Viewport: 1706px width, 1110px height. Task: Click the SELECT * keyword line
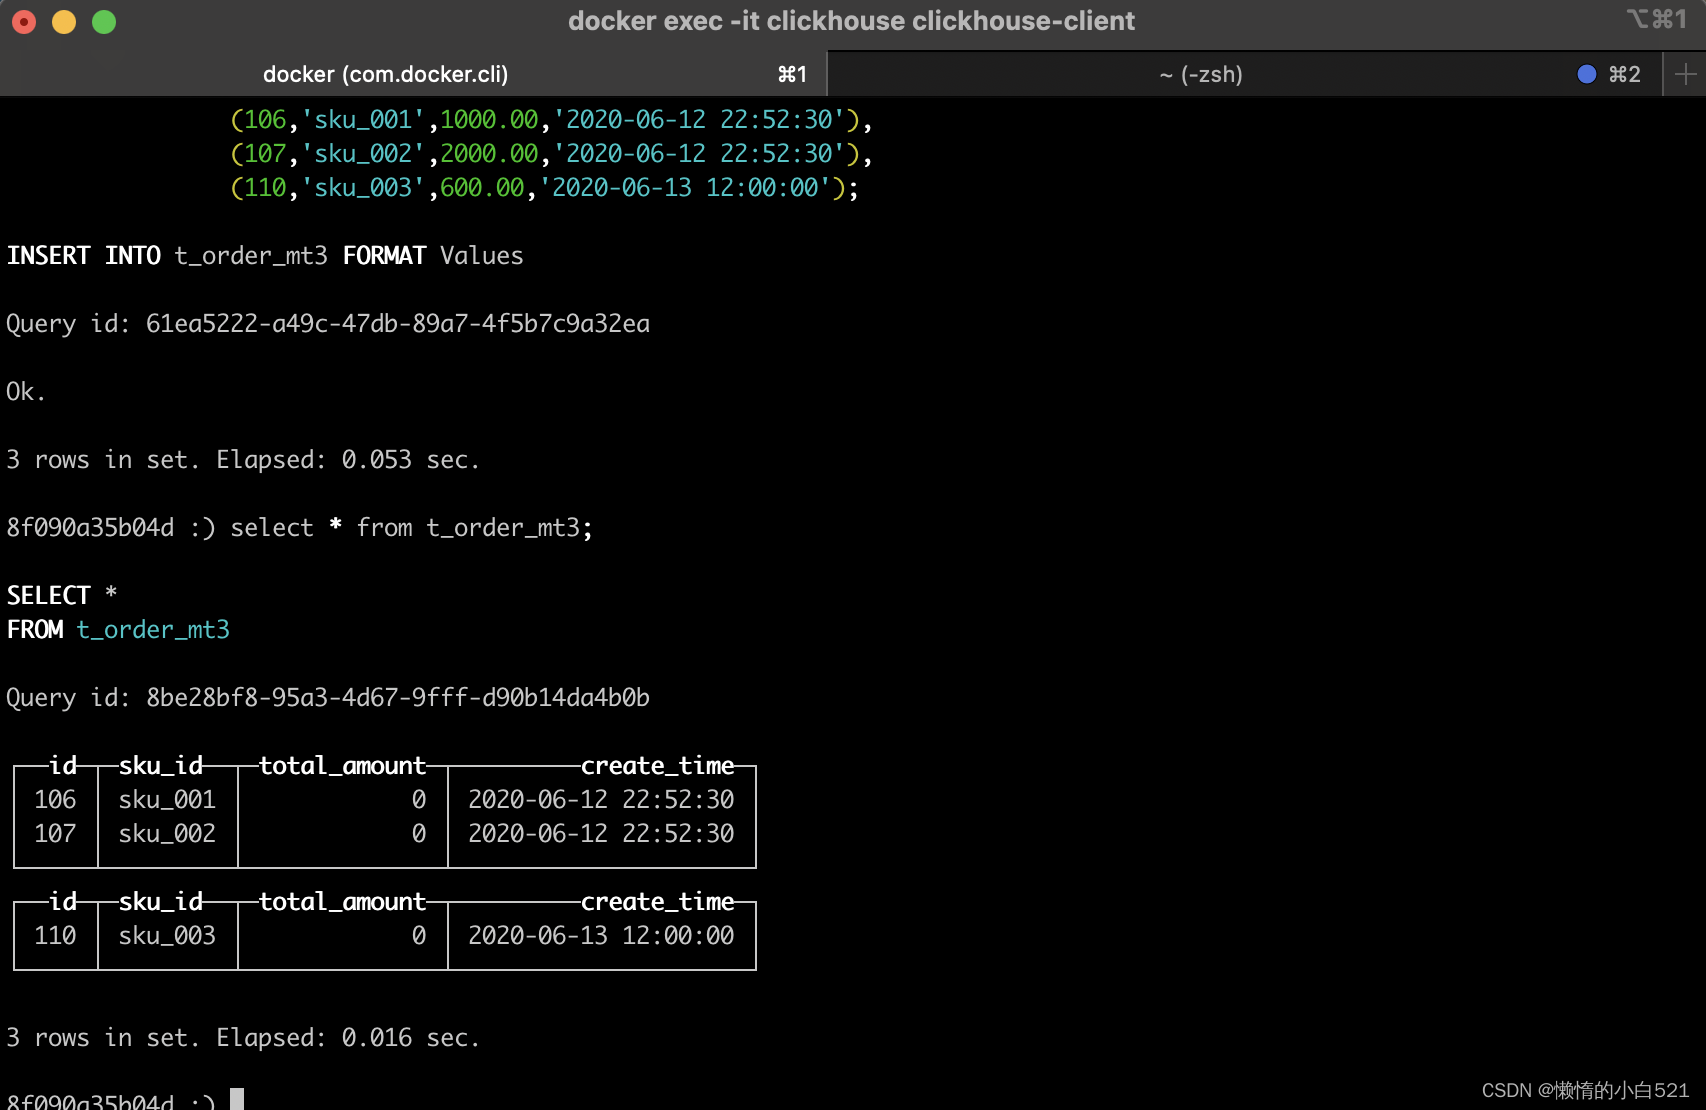(62, 596)
